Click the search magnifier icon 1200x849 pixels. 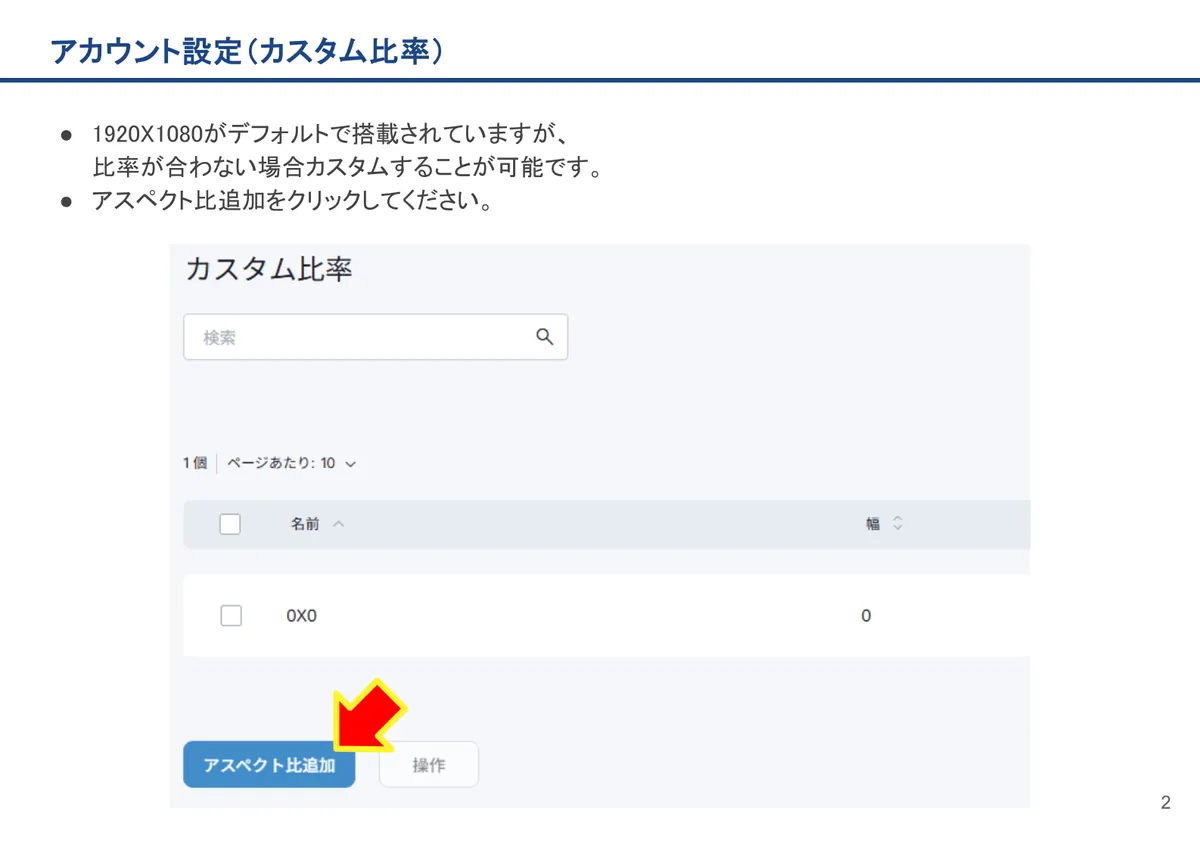(x=545, y=337)
